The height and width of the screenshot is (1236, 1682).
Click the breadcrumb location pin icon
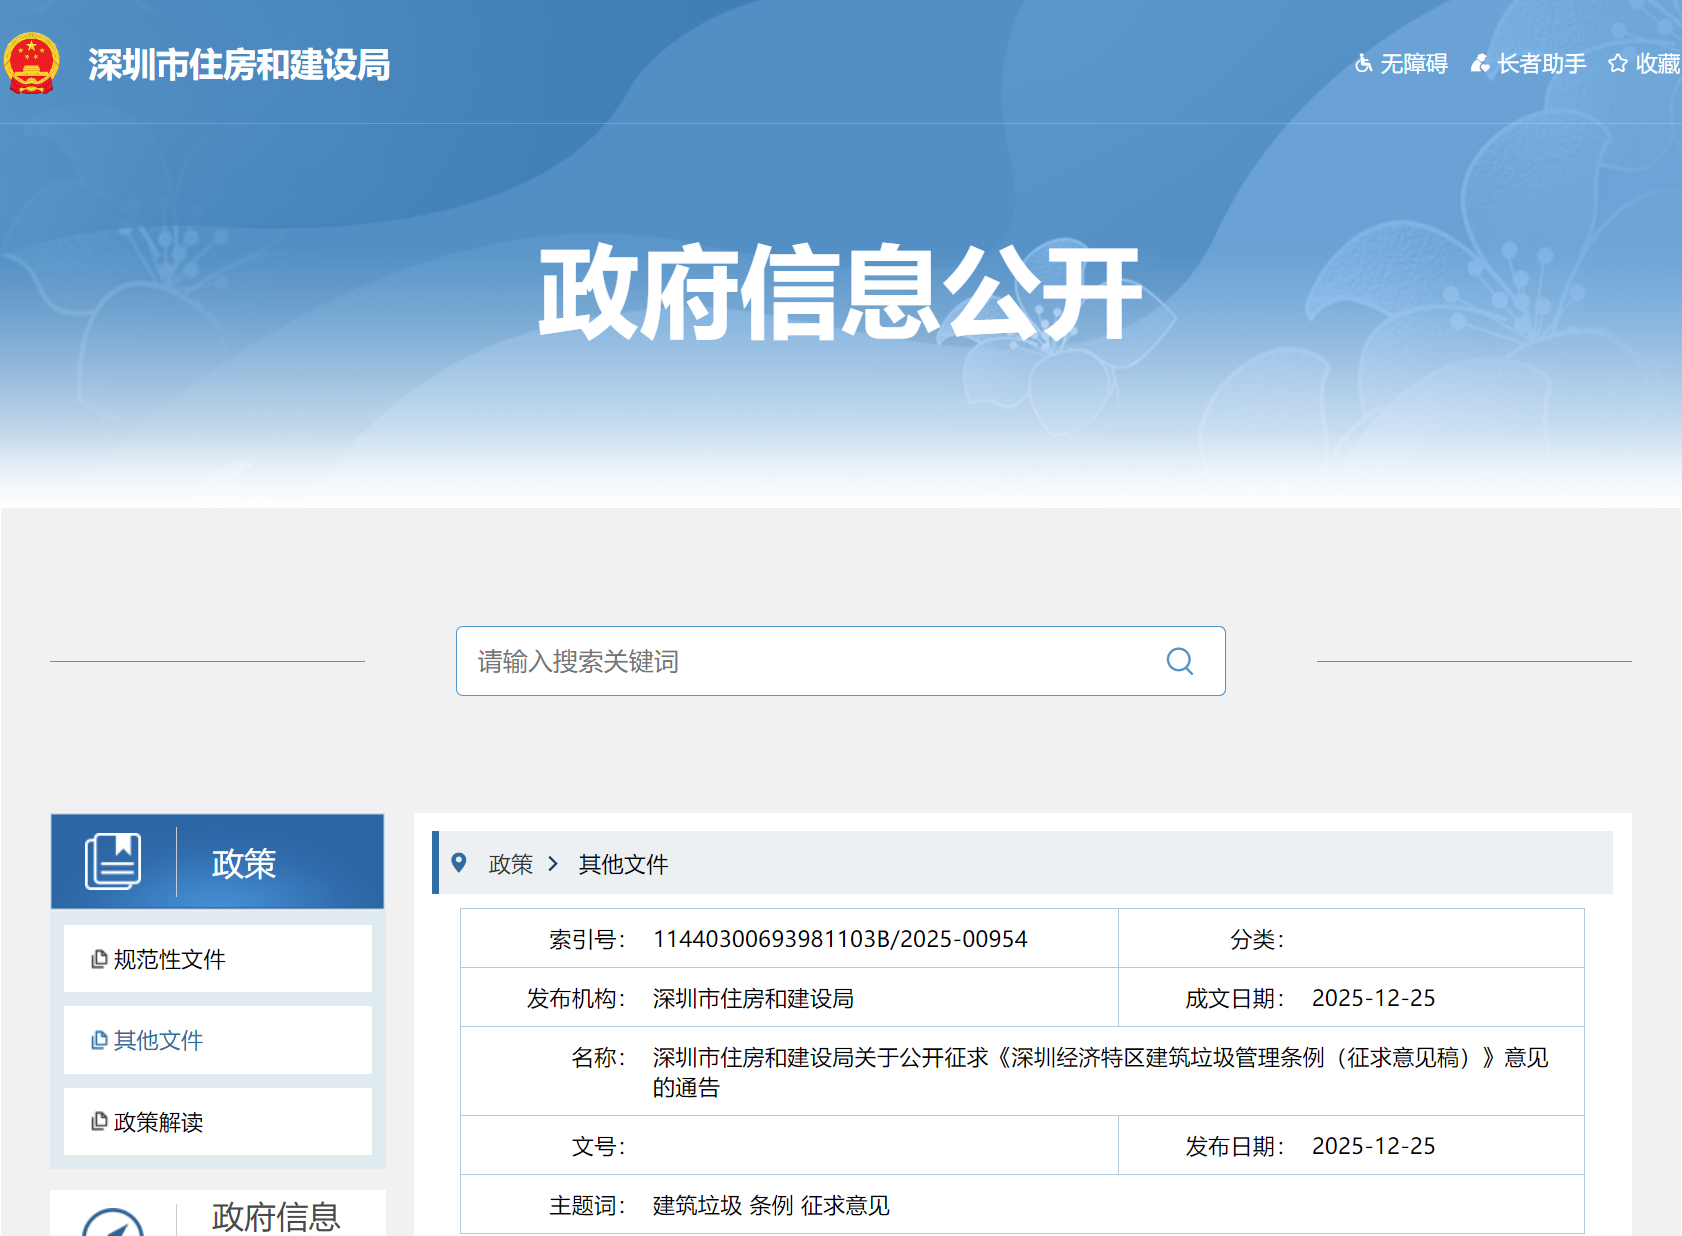point(459,862)
